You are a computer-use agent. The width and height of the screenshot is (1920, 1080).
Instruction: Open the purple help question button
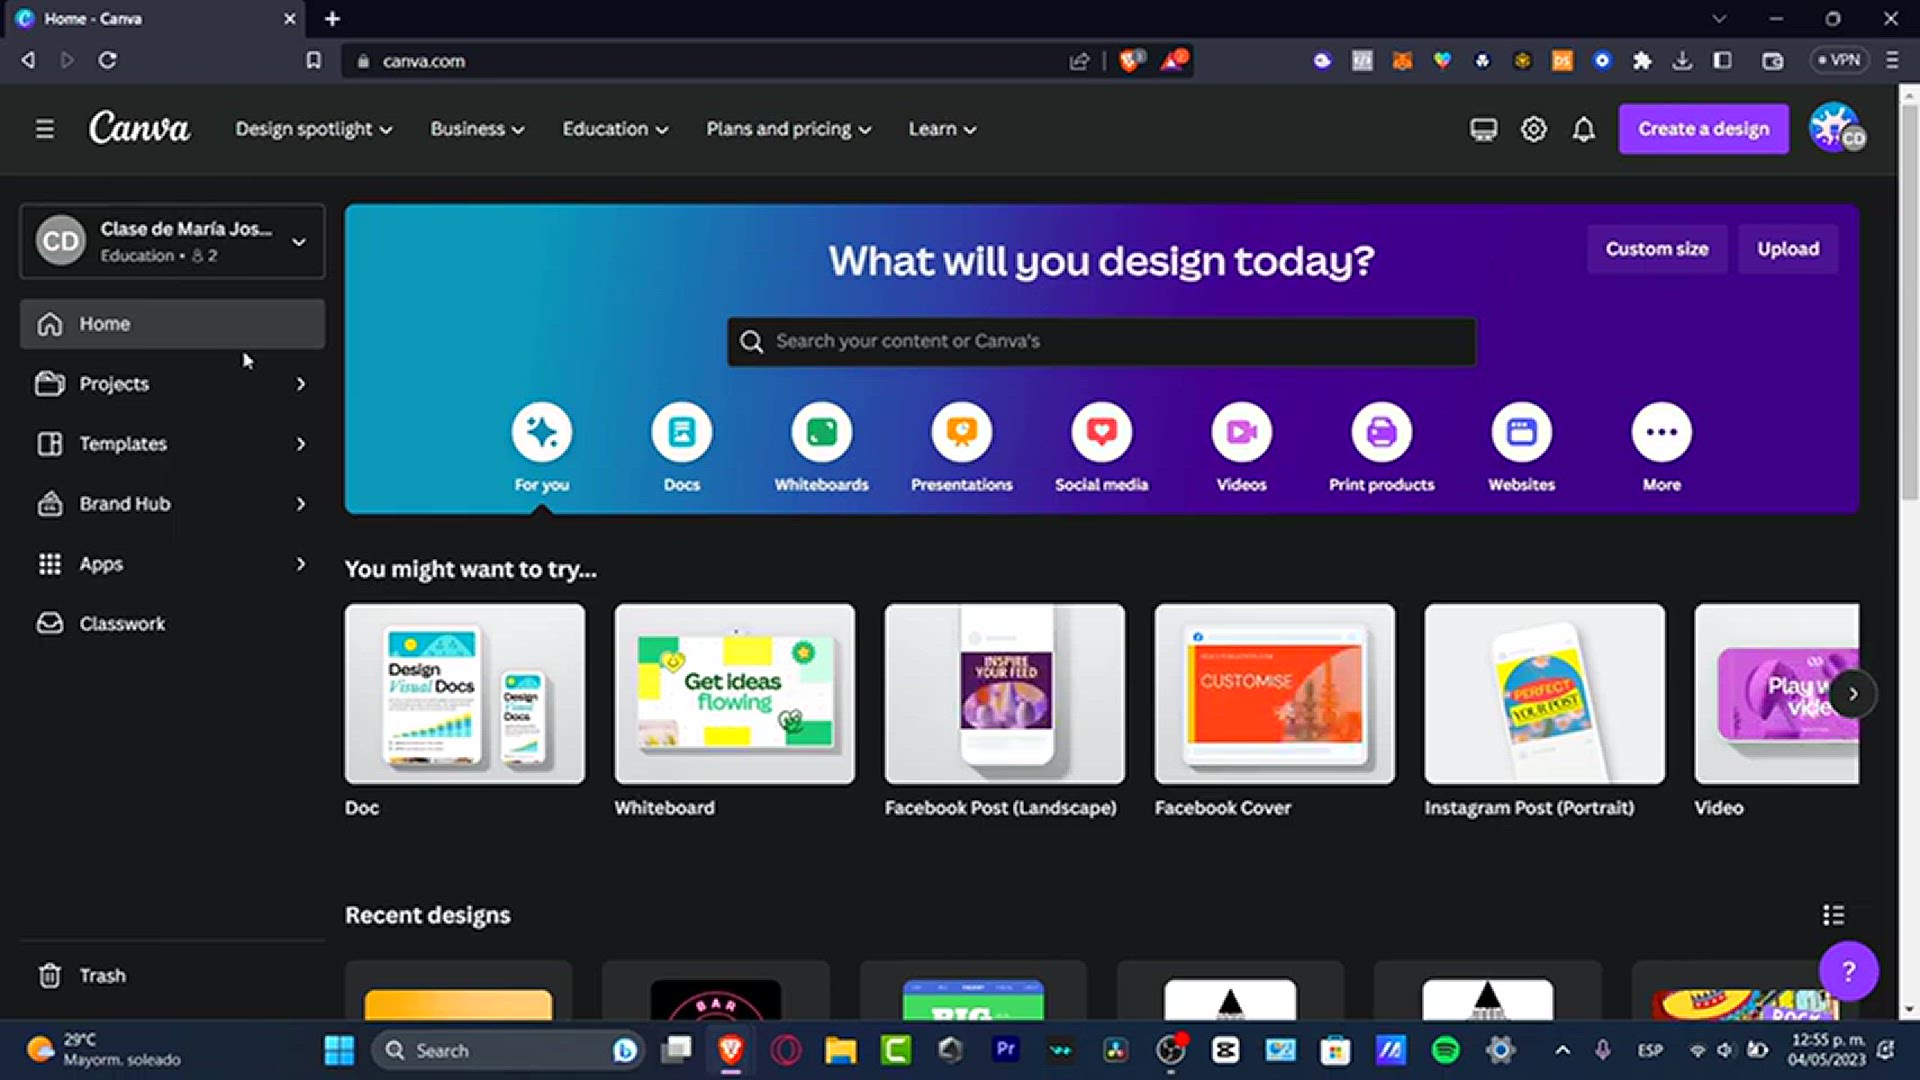(x=1848, y=971)
